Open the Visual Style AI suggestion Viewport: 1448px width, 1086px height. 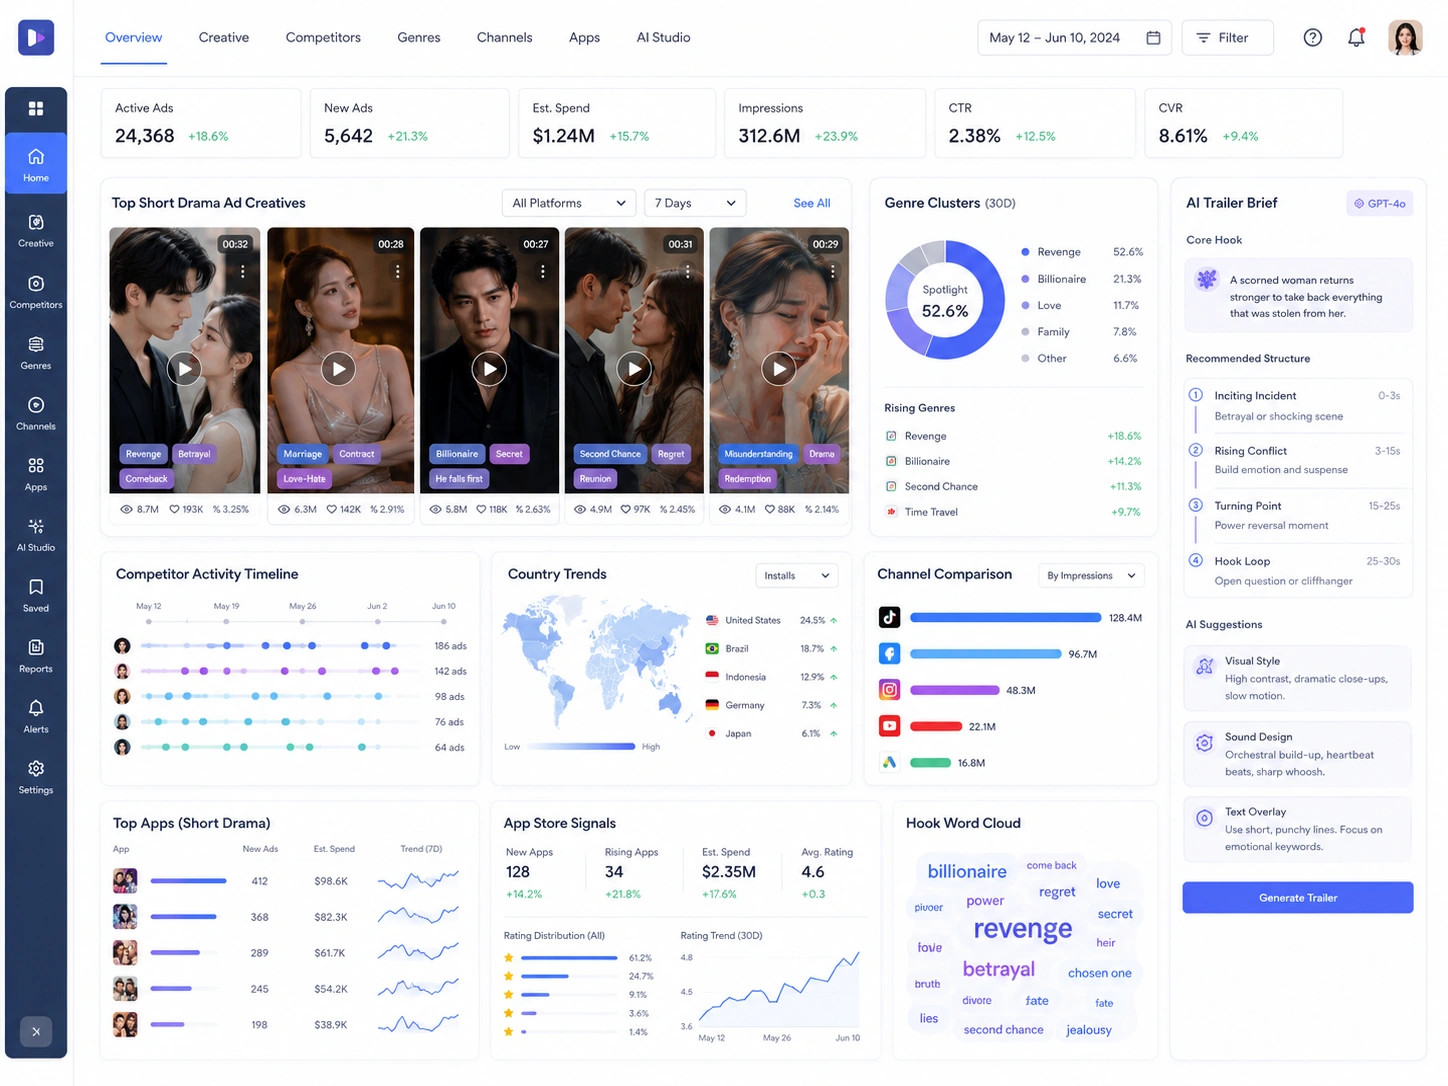coord(1298,678)
